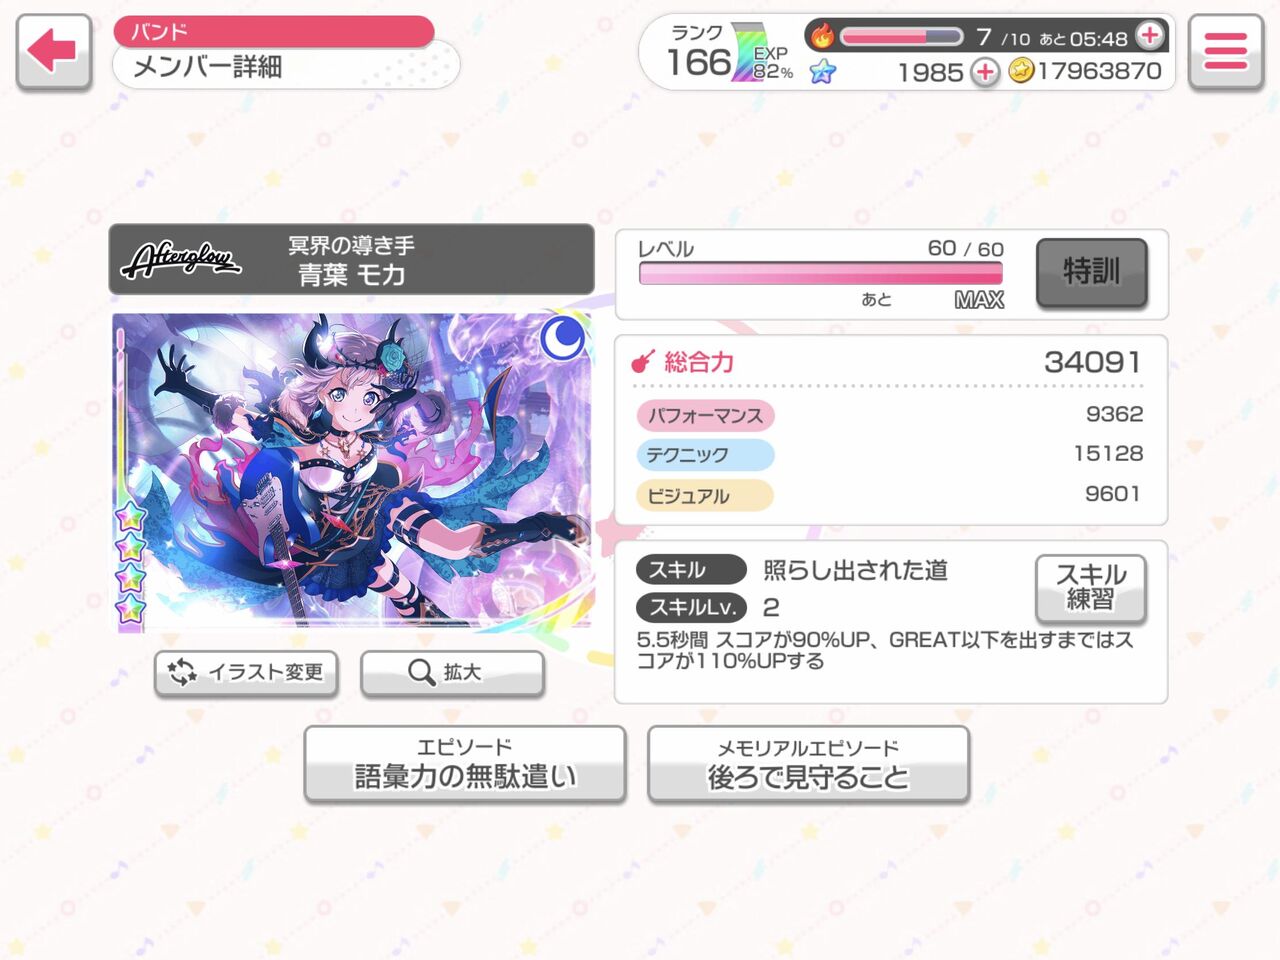Open 特訓 training button

(1091, 272)
